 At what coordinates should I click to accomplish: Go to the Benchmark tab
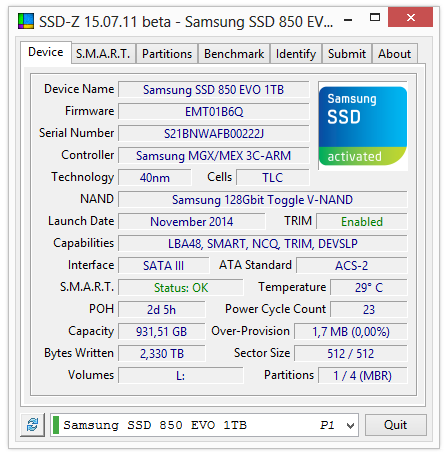pyautogui.click(x=234, y=54)
